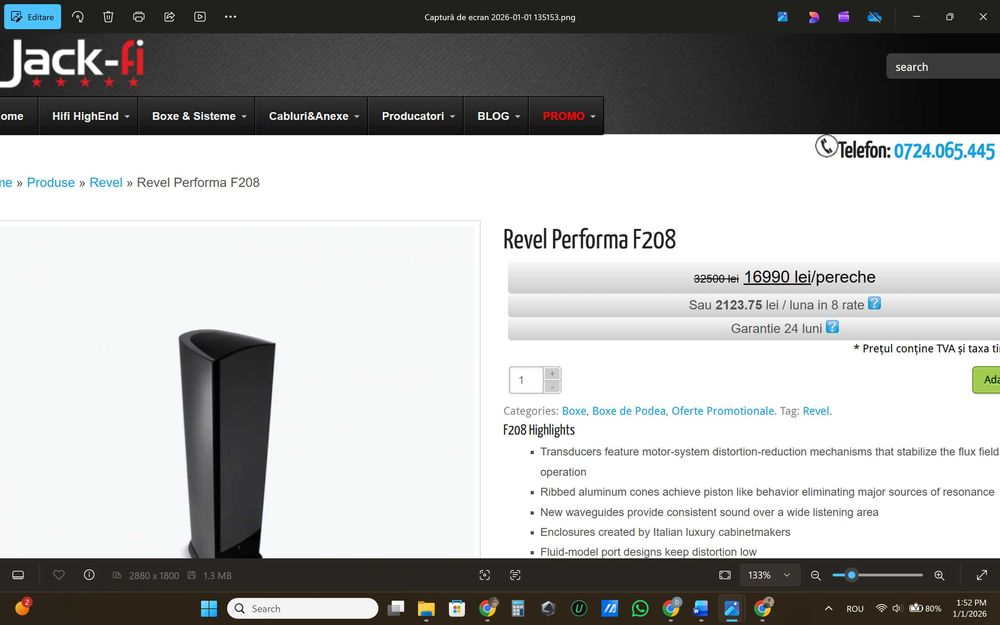Open the clock showing 1:52 PM

pos(971,608)
